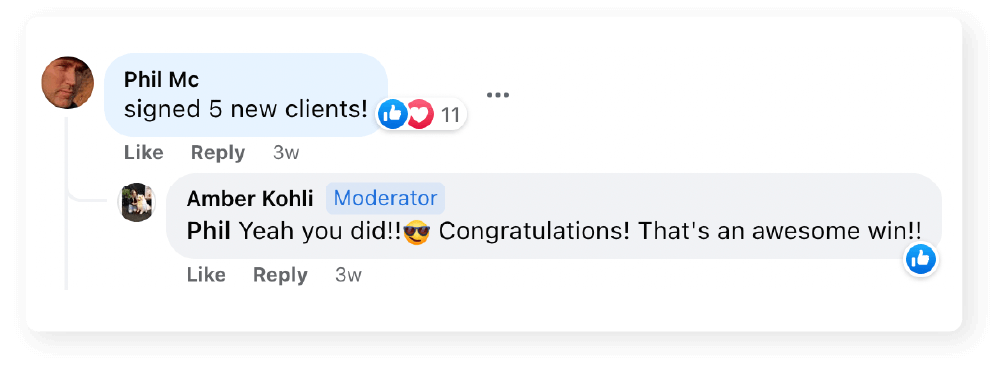Click the sunglasses emoji in Amber's reply
The width and height of the screenshot is (1001, 375).
tap(417, 232)
